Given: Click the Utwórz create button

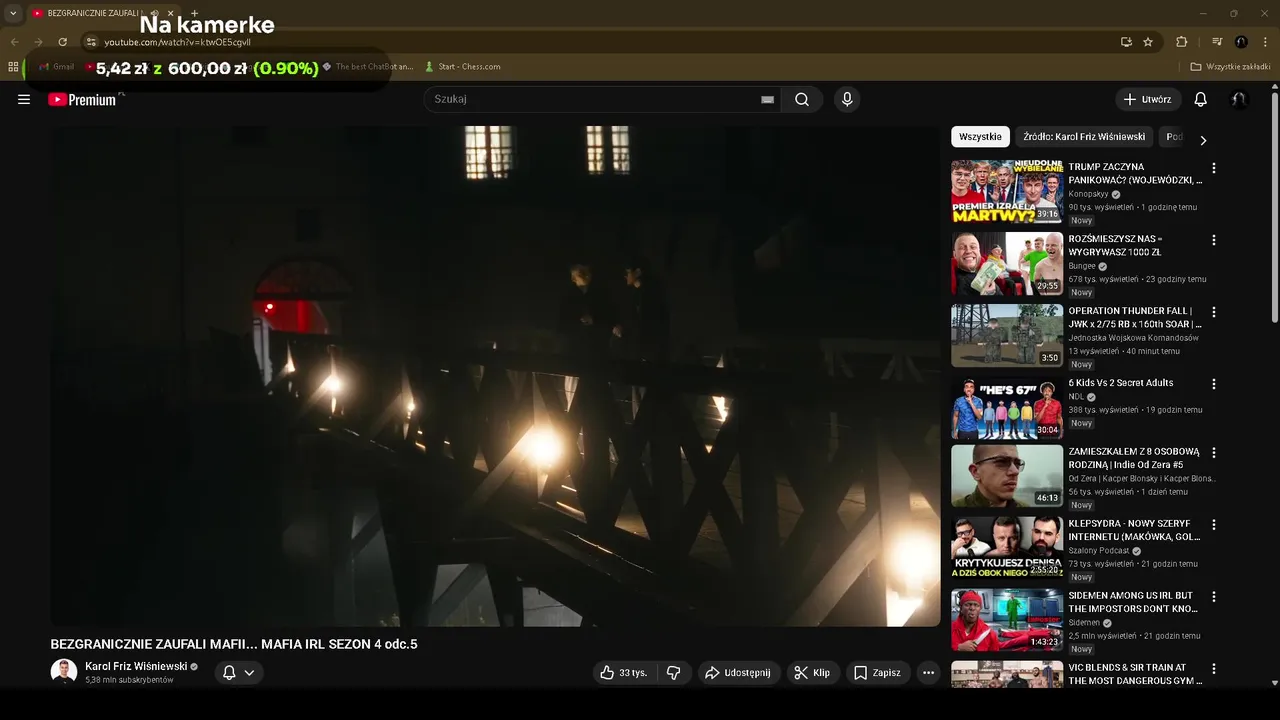Looking at the screenshot, I should pyautogui.click(x=1148, y=99).
